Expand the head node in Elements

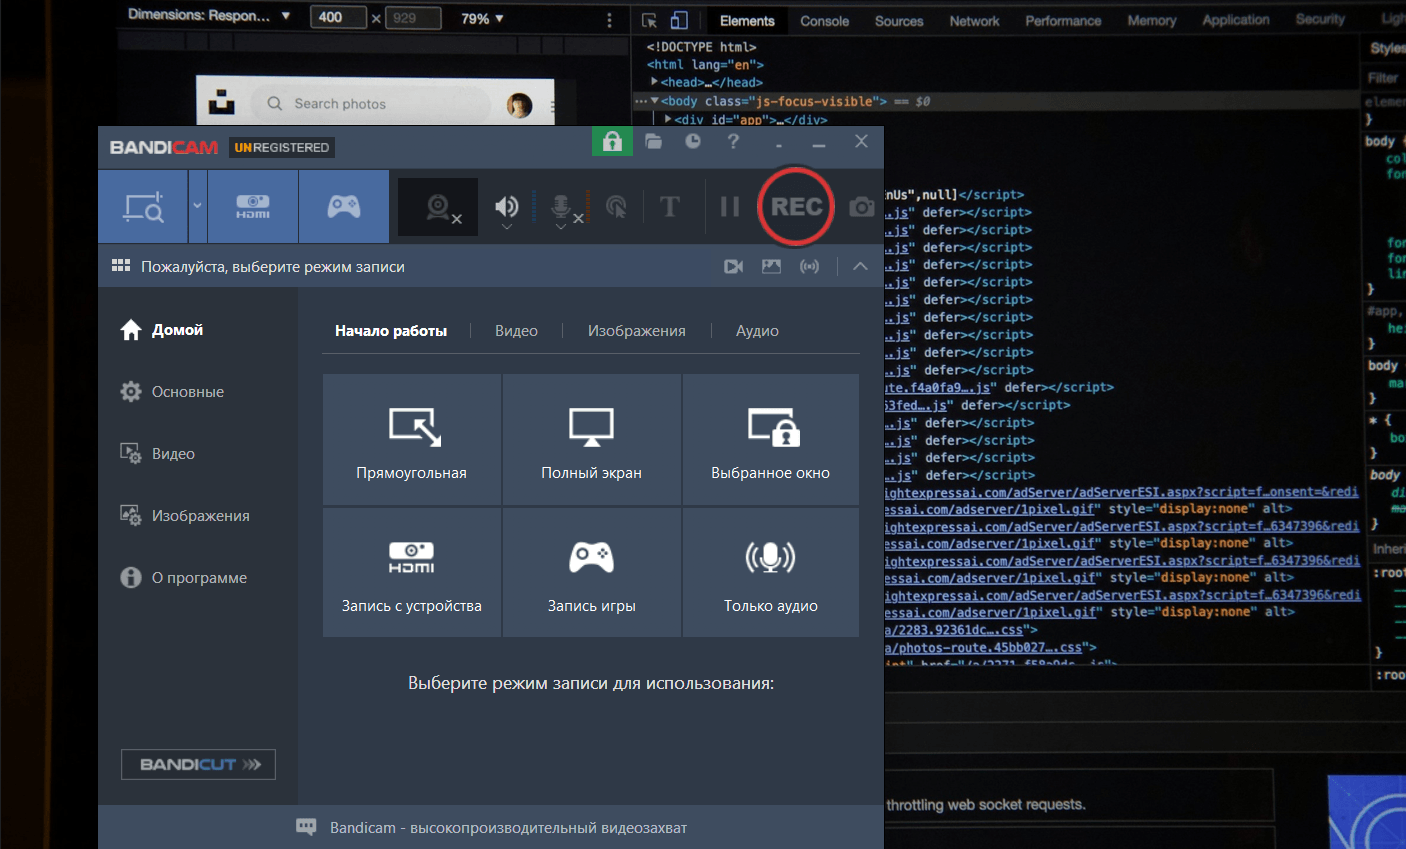pyautogui.click(x=654, y=82)
